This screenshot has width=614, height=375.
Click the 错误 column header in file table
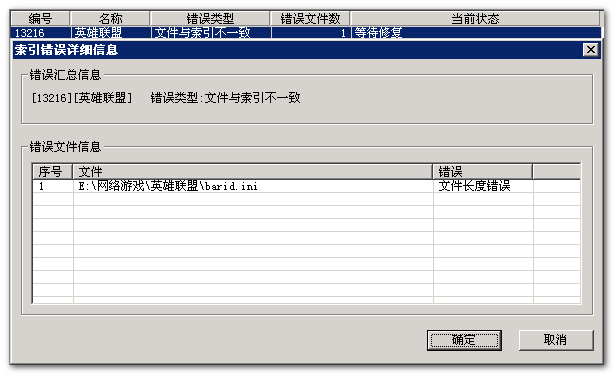482,171
